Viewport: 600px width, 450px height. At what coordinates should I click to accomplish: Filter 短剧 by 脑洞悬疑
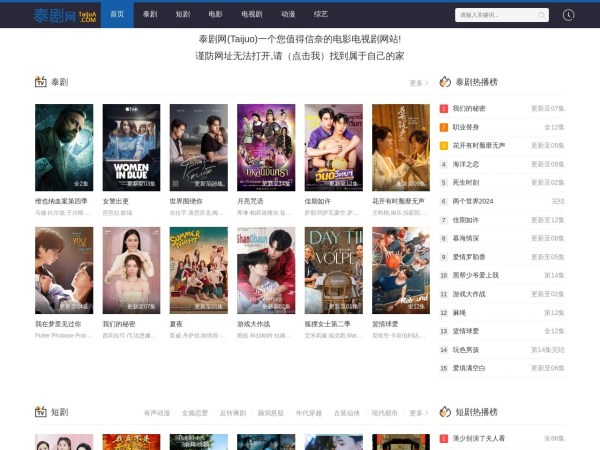(271, 413)
